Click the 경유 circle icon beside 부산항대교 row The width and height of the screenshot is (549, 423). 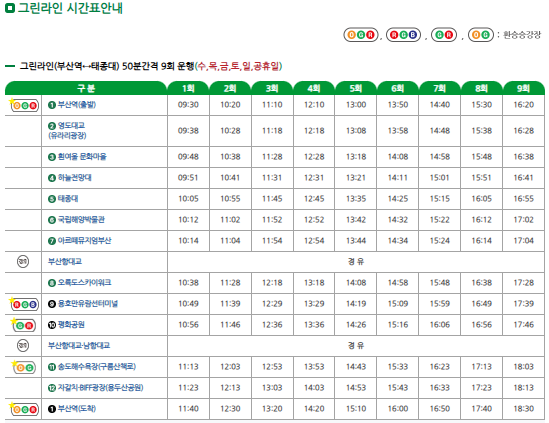coord(23,262)
